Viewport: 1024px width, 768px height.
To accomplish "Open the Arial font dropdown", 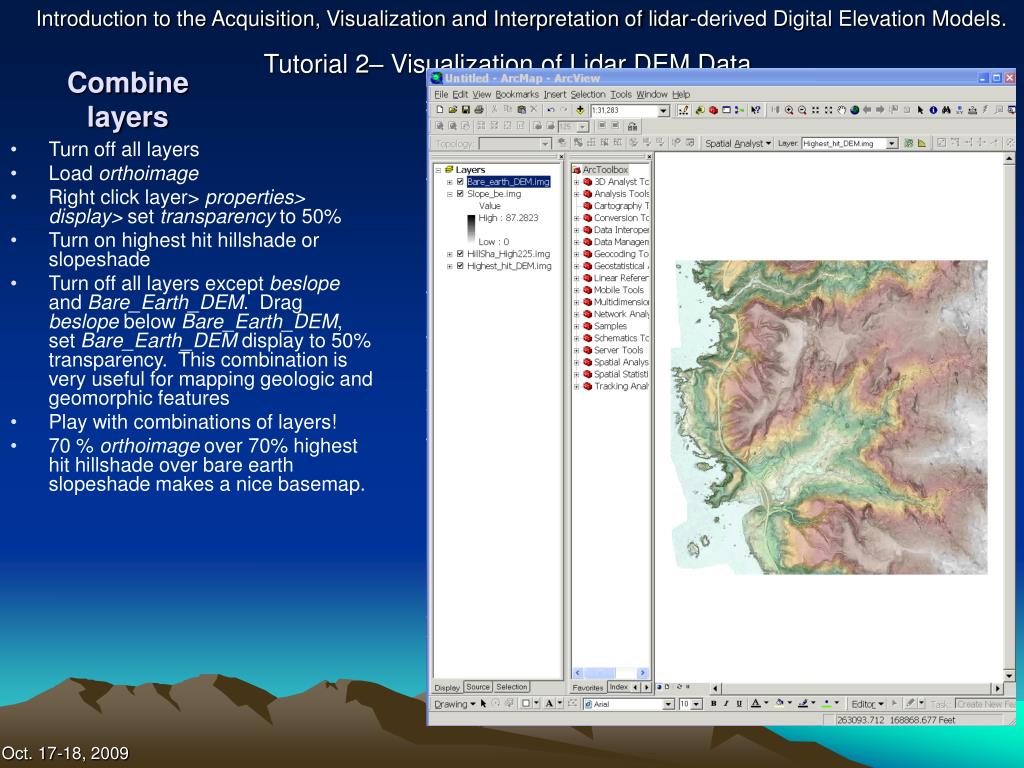I will click(x=668, y=703).
